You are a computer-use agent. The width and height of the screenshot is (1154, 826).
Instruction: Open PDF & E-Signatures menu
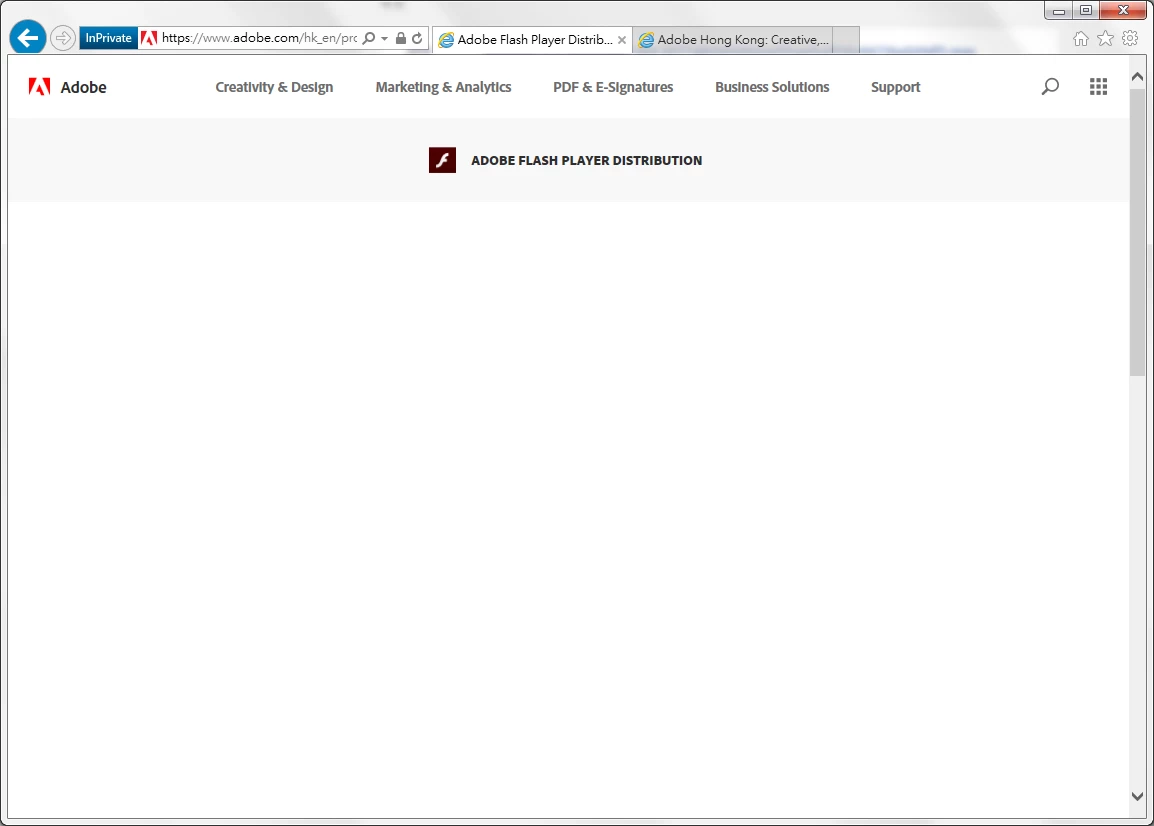coord(613,87)
